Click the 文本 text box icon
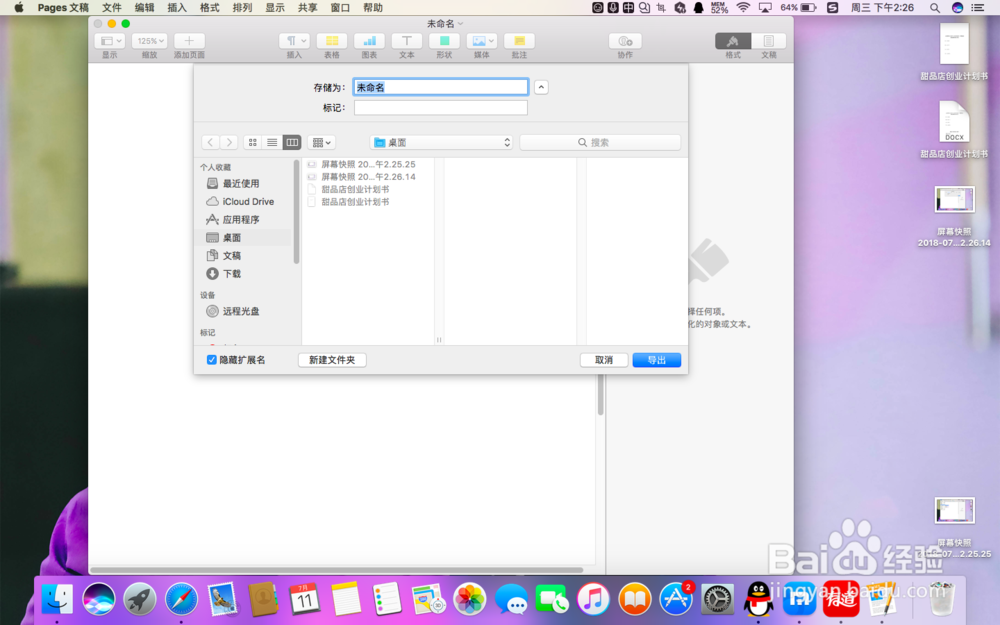1000x625 pixels. click(x=407, y=41)
